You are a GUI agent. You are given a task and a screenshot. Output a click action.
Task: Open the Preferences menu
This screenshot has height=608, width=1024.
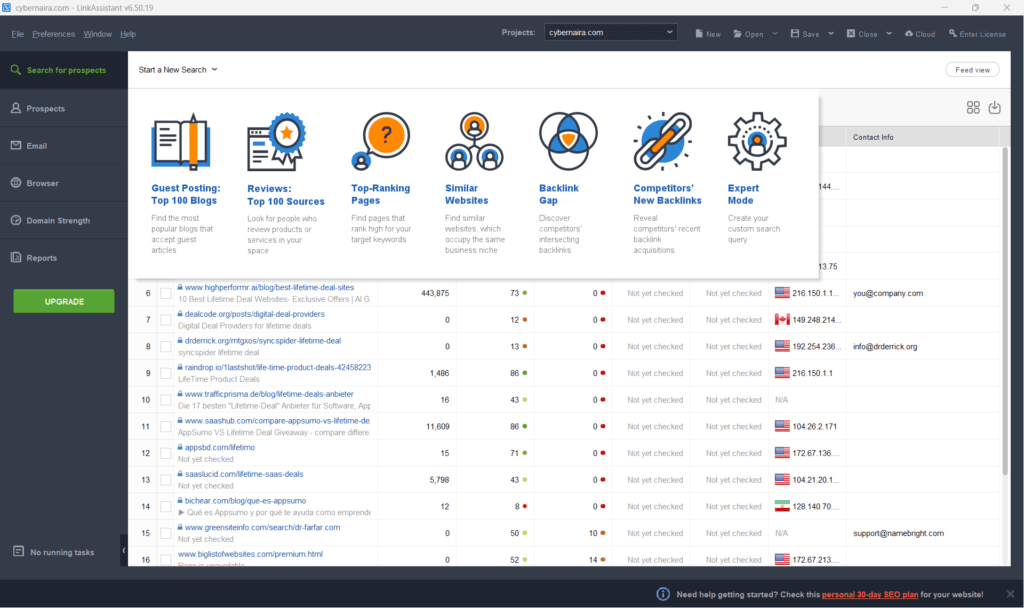pyautogui.click(x=54, y=34)
